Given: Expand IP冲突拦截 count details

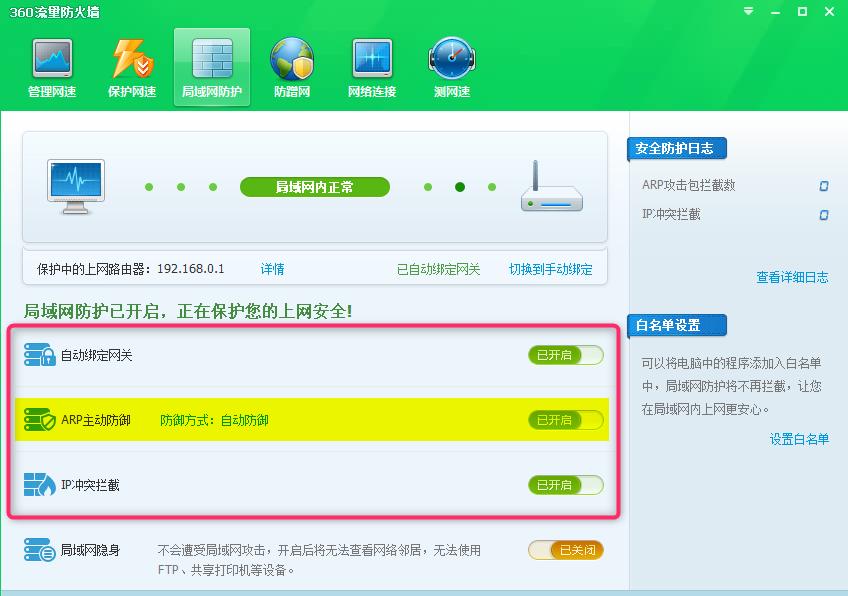Looking at the screenshot, I should pos(823,215).
